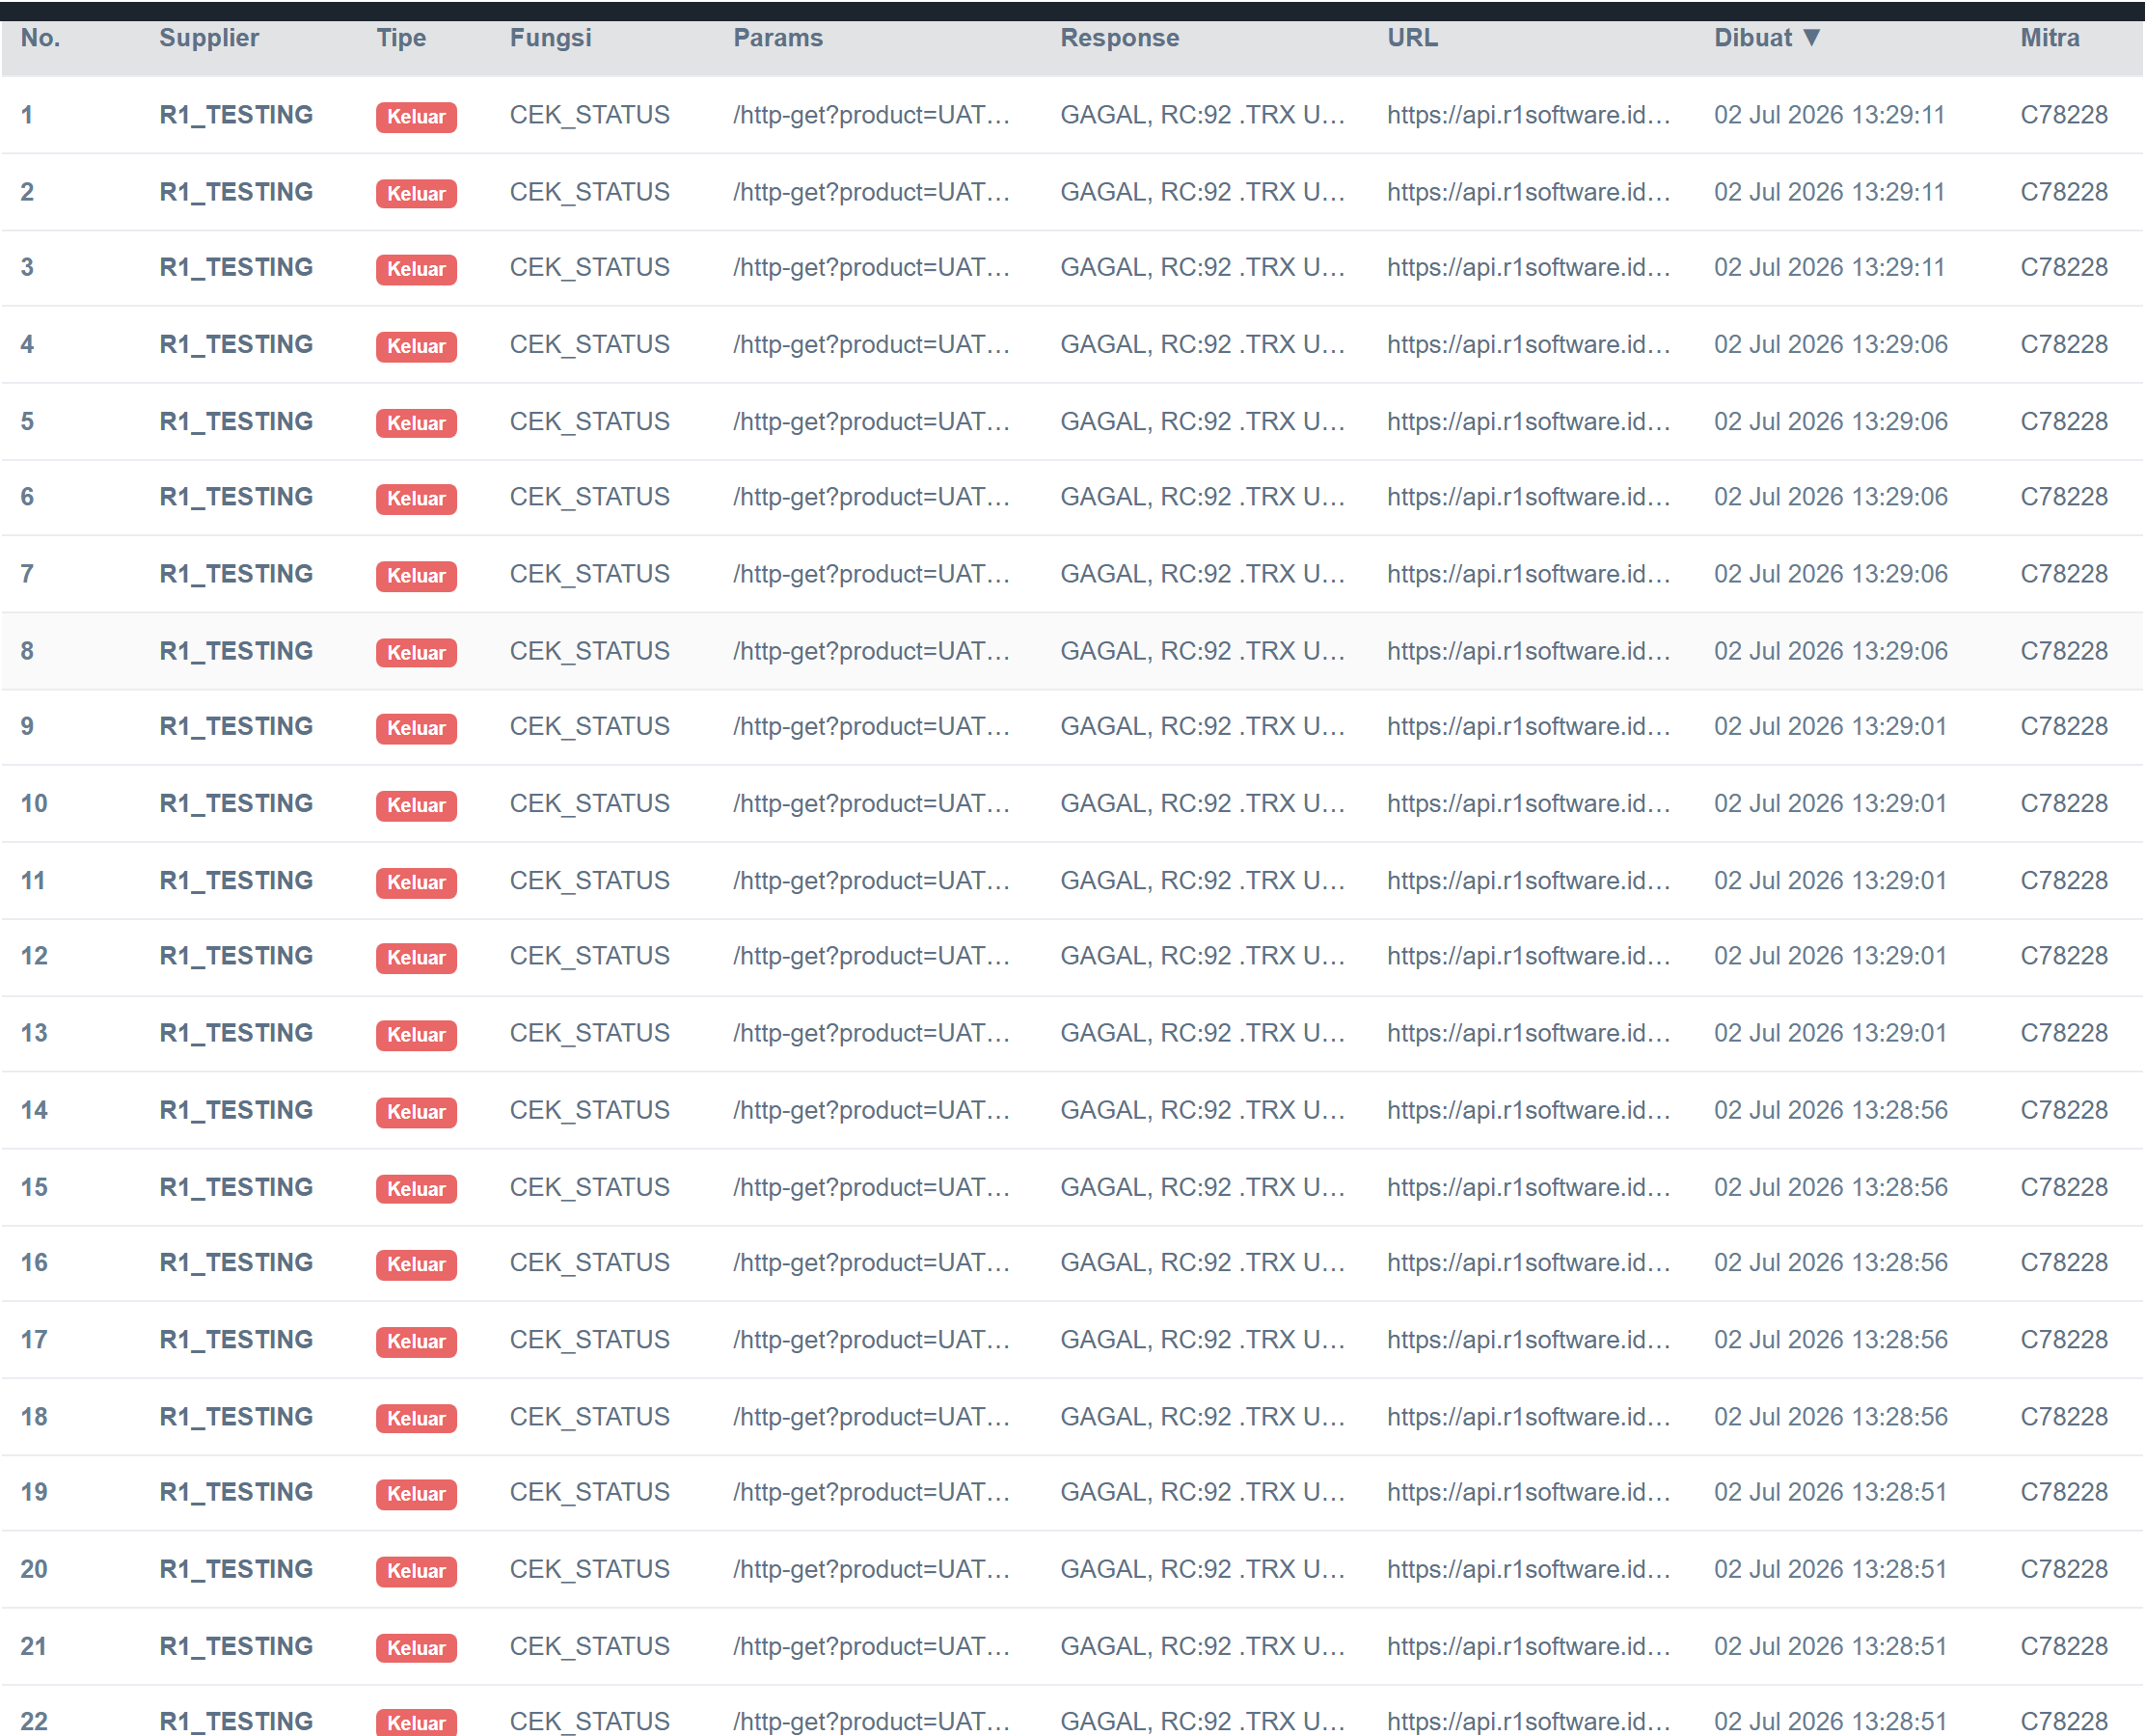
Task: Open the /http-get params cell in row 20
Action: 871,1570
